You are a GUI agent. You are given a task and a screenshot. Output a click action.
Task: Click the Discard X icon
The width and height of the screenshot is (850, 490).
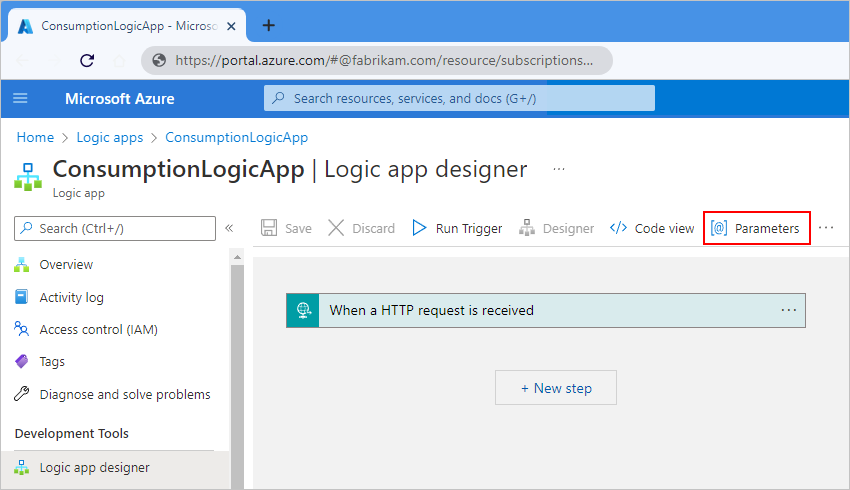click(x=336, y=228)
